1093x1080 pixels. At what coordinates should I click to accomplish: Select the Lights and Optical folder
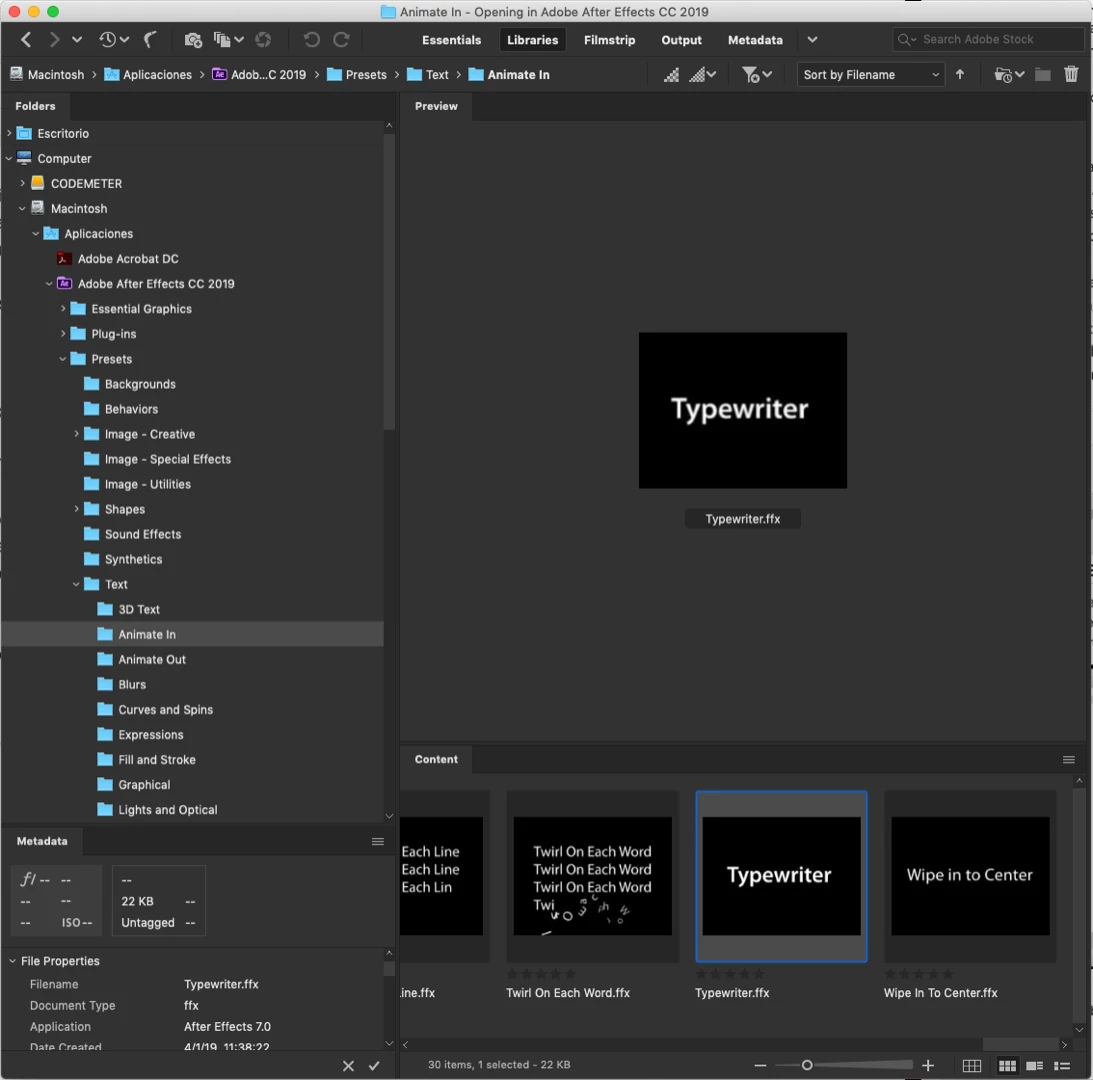[167, 810]
